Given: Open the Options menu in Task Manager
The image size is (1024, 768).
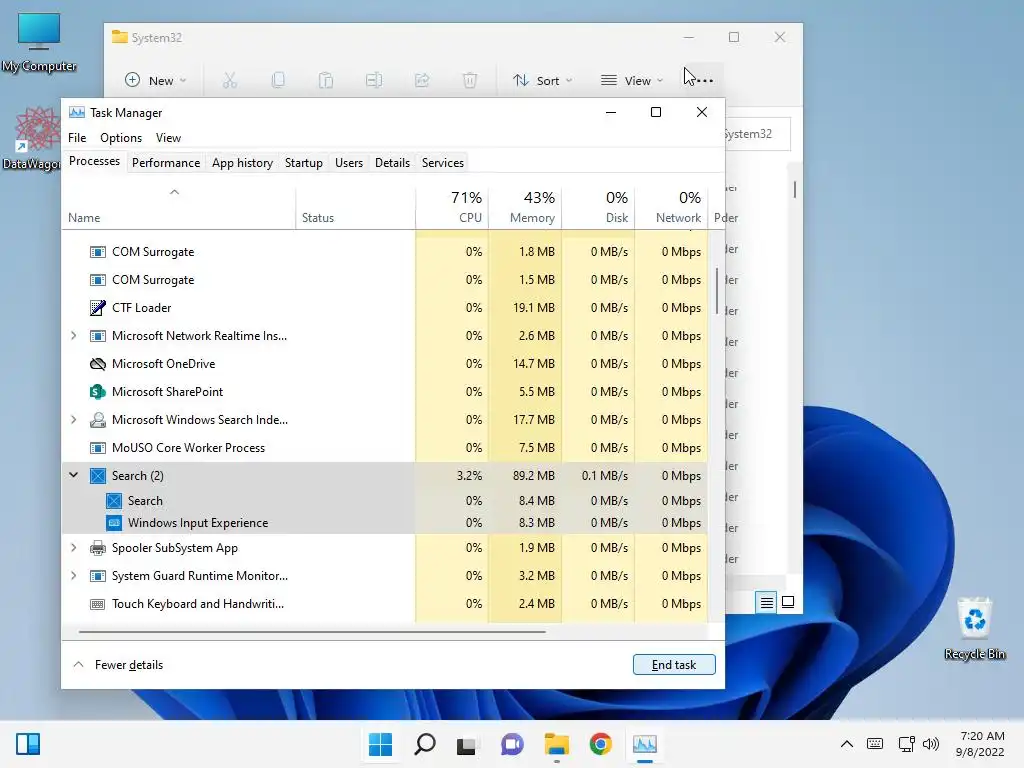Looking at the screenshot, I should click(121, 138).
